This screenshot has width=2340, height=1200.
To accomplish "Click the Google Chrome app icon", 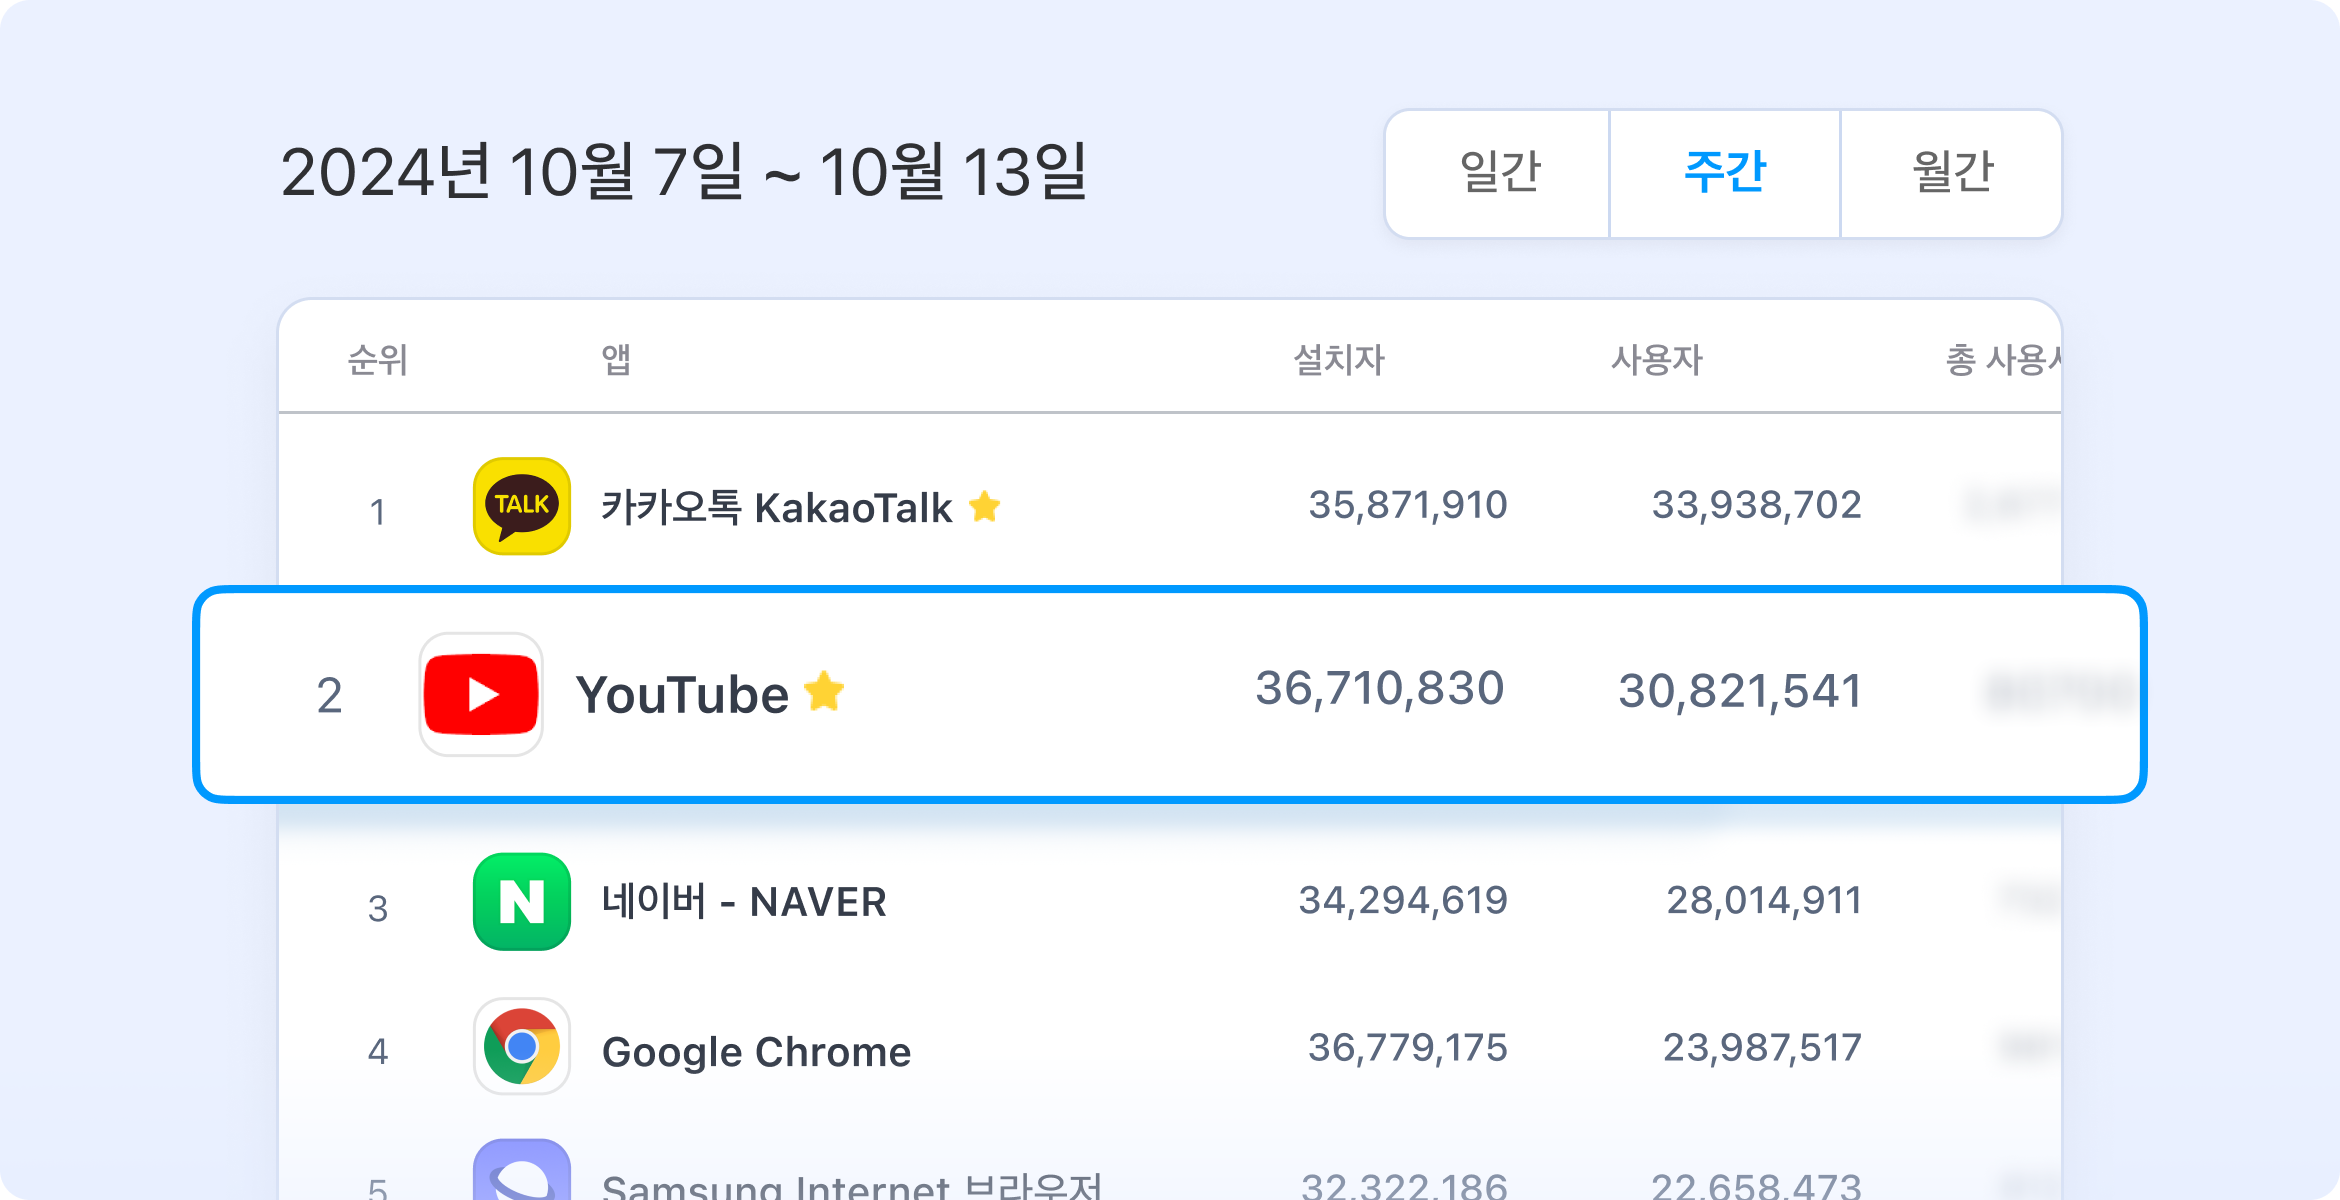I will pyautogui.click(x=521, y=1047).
